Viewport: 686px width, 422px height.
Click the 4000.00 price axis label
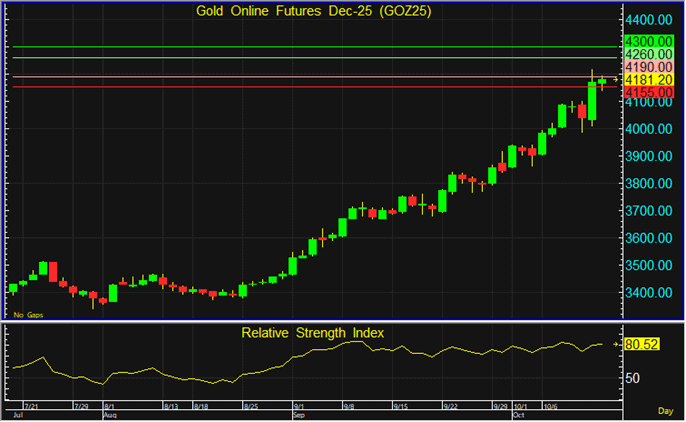click(648, 129)
